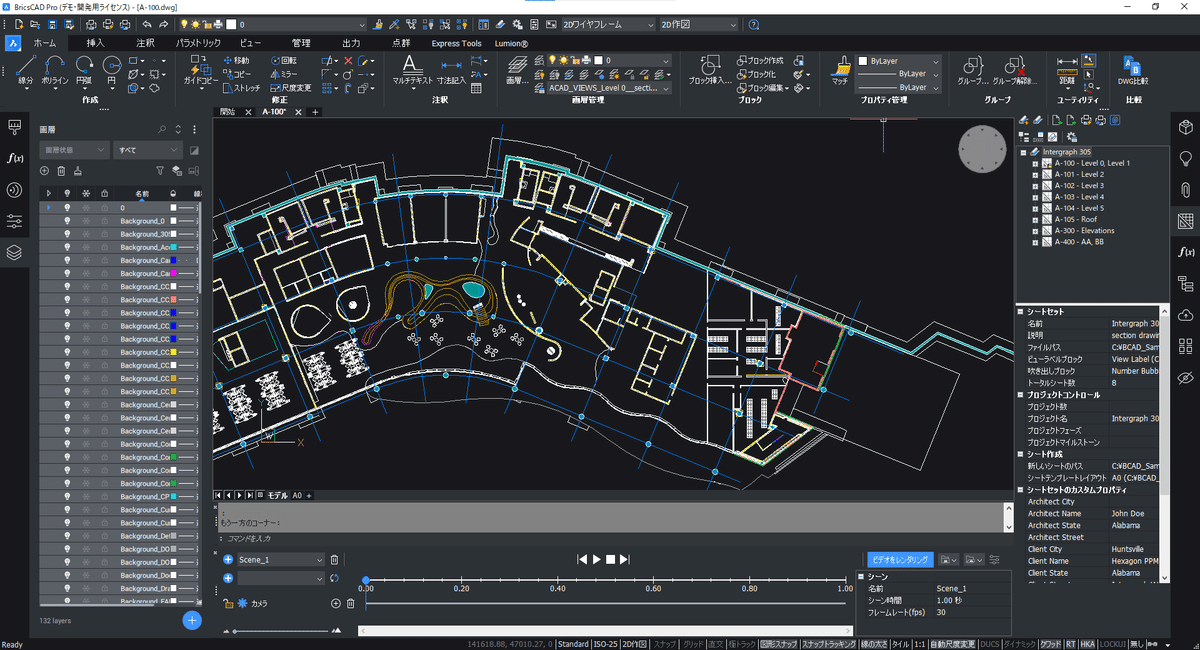Click the ビデオをレンダリング button

899,560
